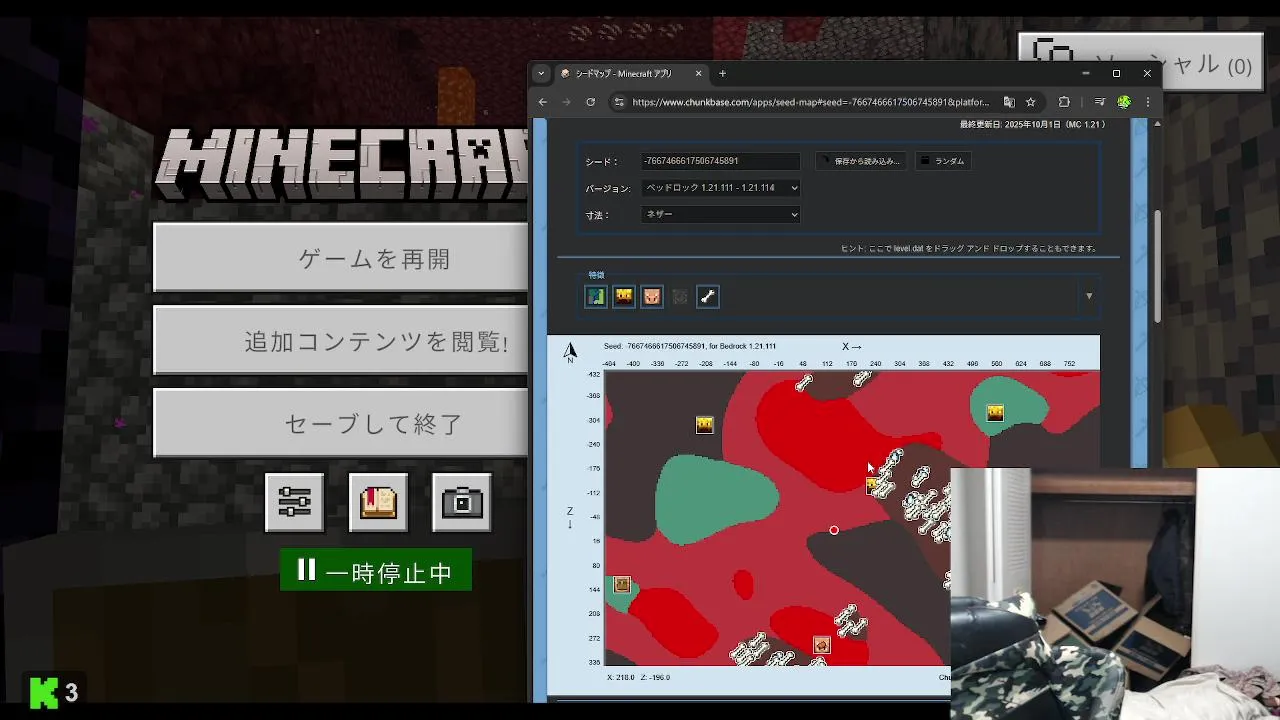Go back in the browser
This screenshot has height=720, width=1280.
(543, 102)
